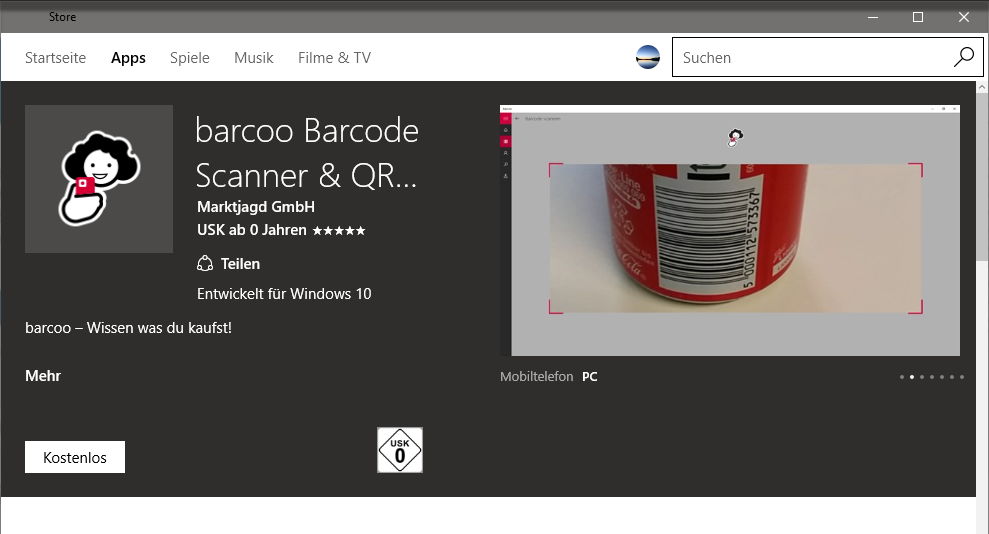Click the USK 0 rating badge
Image resolution: width=989 pixels, height=534 pixels.
(400, 450)
